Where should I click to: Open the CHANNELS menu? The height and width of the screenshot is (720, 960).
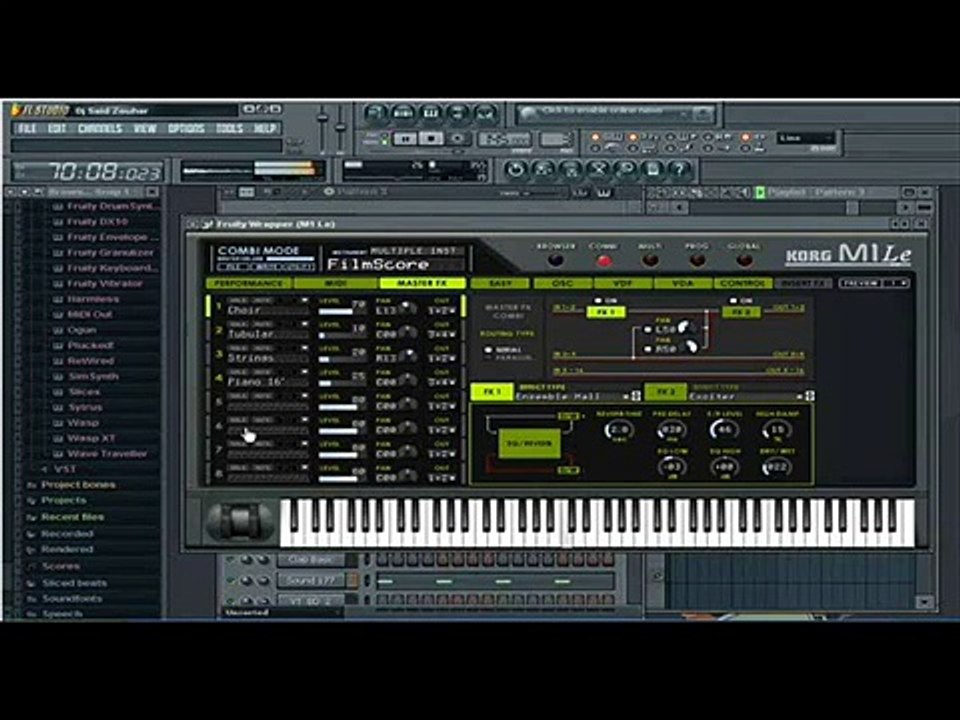[100, 129]
